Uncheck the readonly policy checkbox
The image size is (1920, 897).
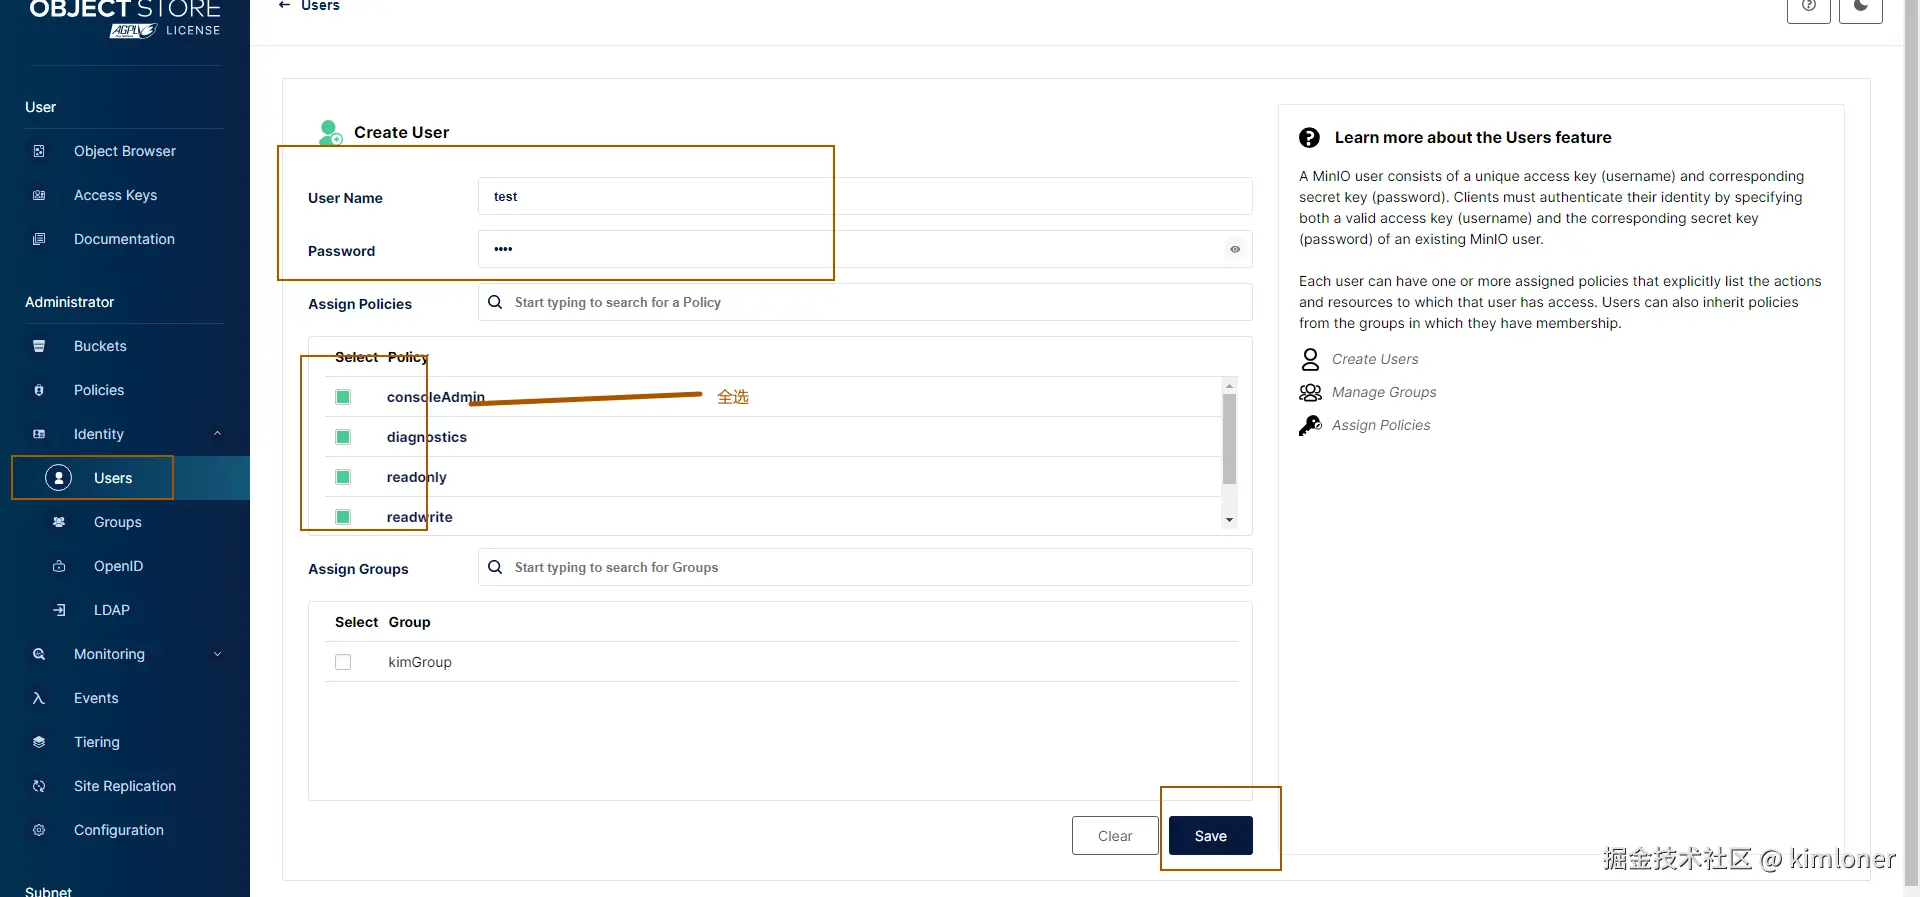(343, 477)
